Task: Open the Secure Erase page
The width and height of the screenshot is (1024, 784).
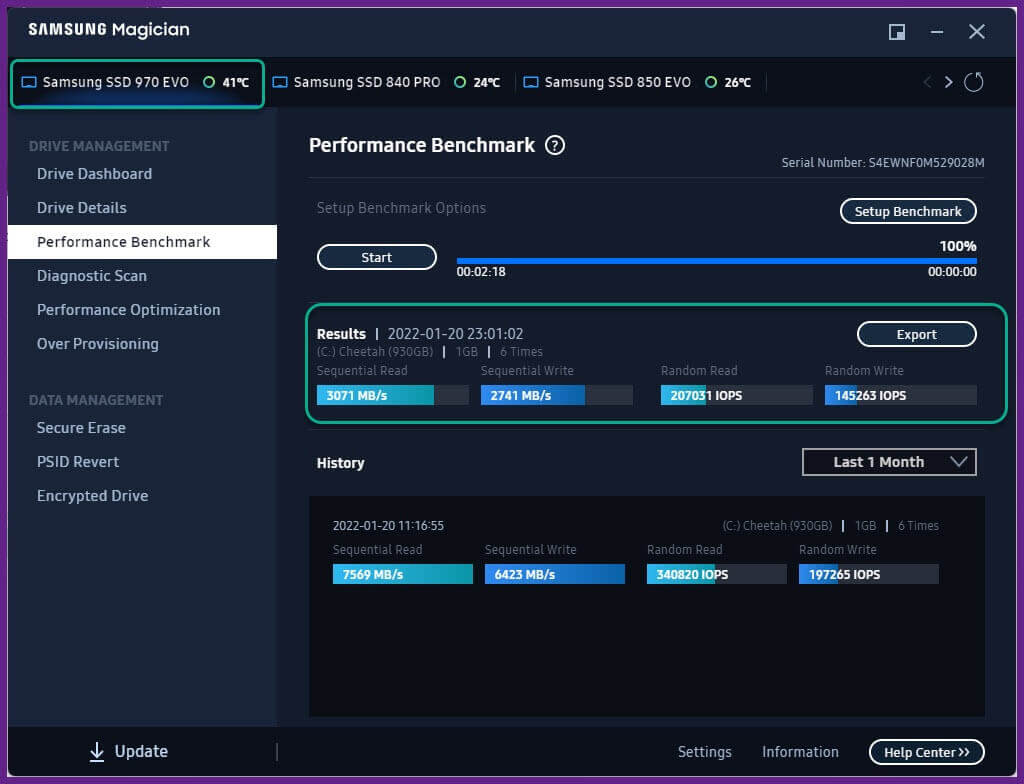Action: (x=82, y=428)
